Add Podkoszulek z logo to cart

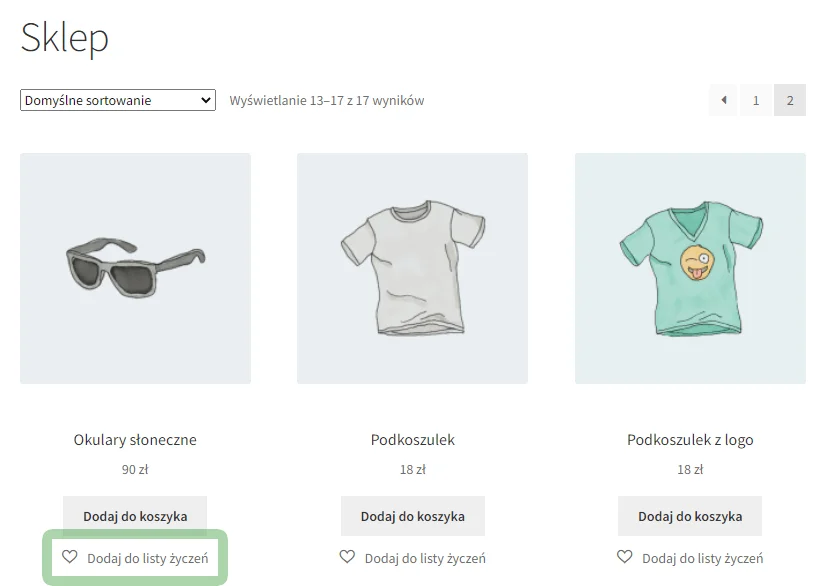point(690,516)
